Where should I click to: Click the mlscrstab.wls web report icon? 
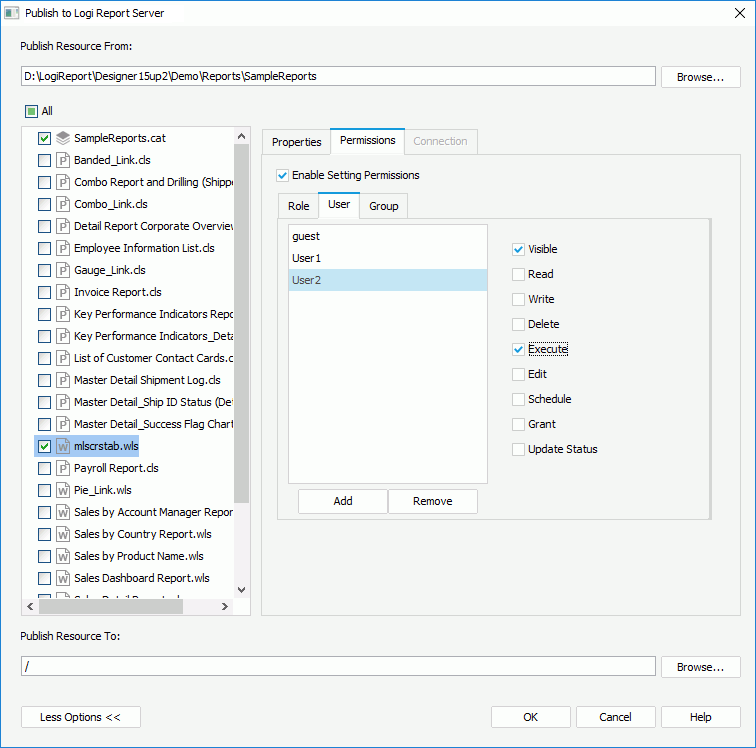62,446
